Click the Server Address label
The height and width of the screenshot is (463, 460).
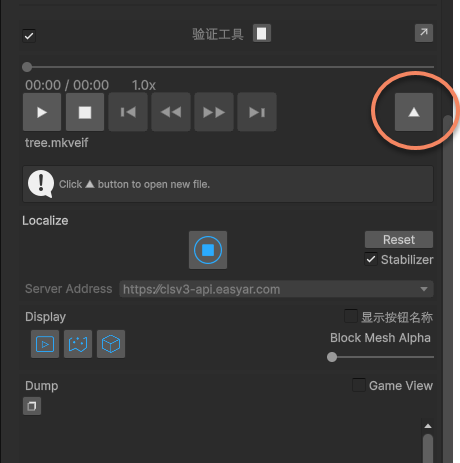pos(69,289)
